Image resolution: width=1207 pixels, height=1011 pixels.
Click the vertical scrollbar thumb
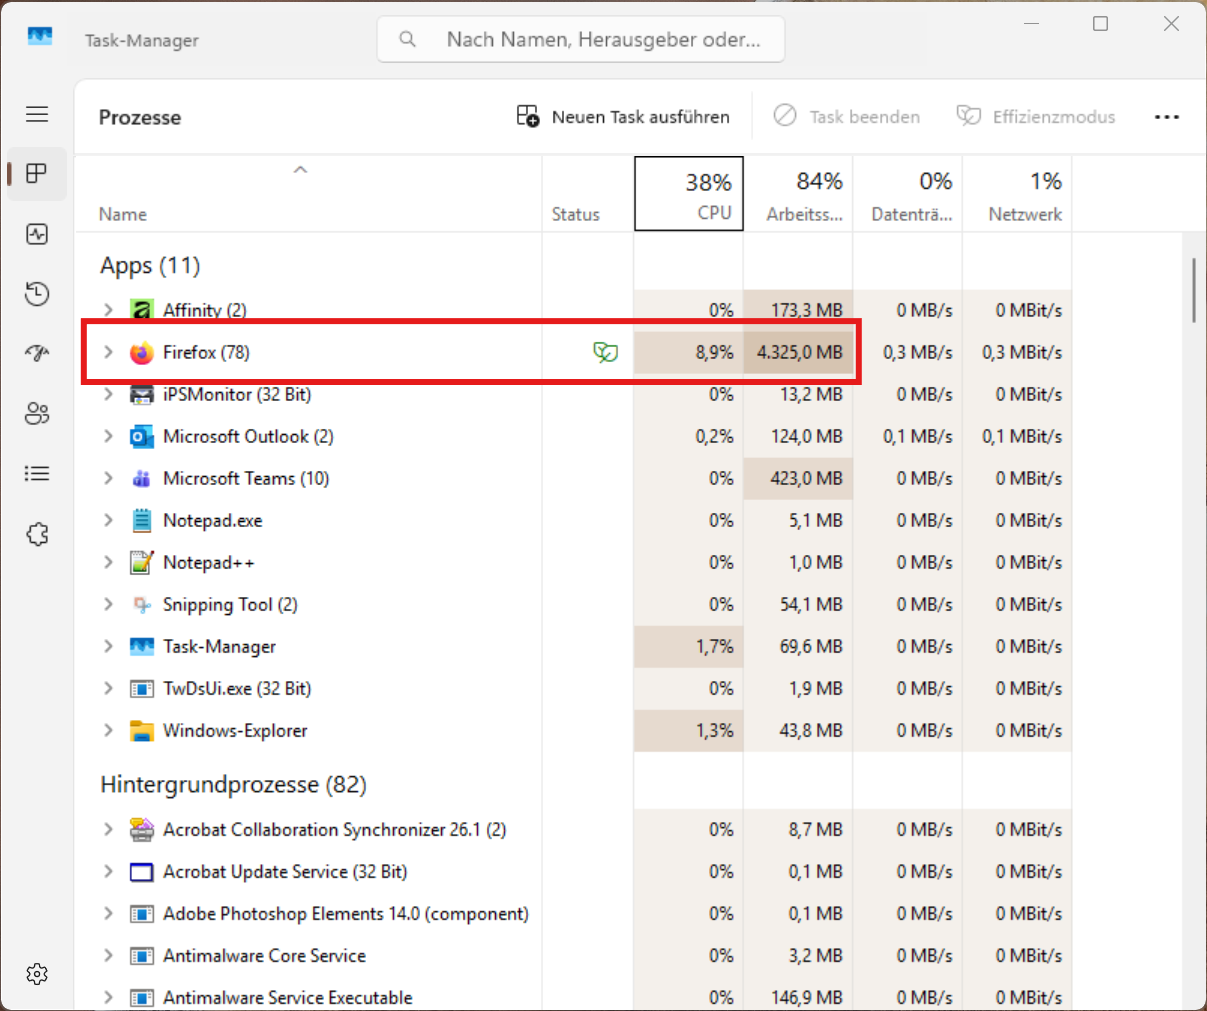pos(1194,290)
